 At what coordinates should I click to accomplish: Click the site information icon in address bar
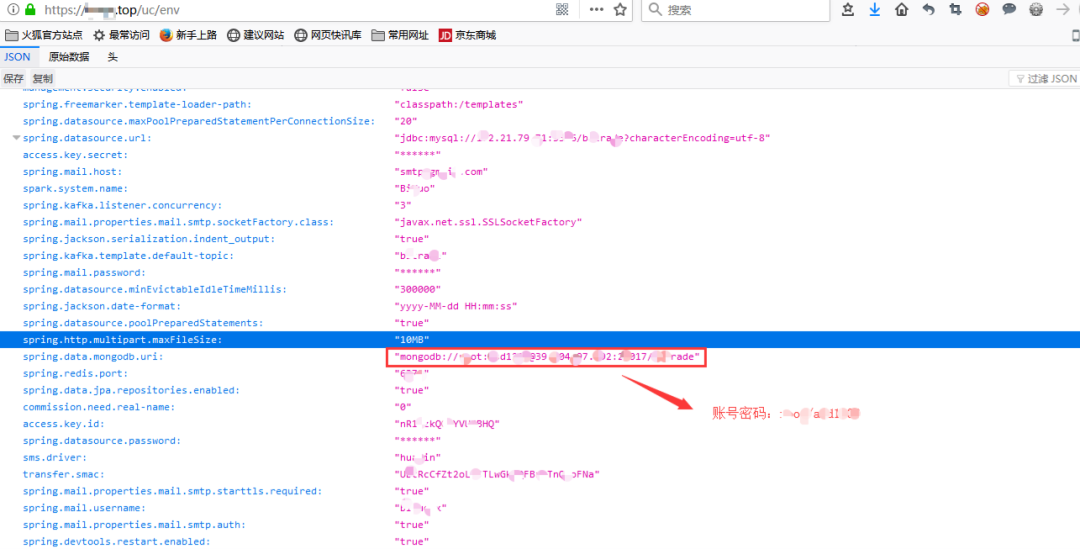tap(12, 10)
